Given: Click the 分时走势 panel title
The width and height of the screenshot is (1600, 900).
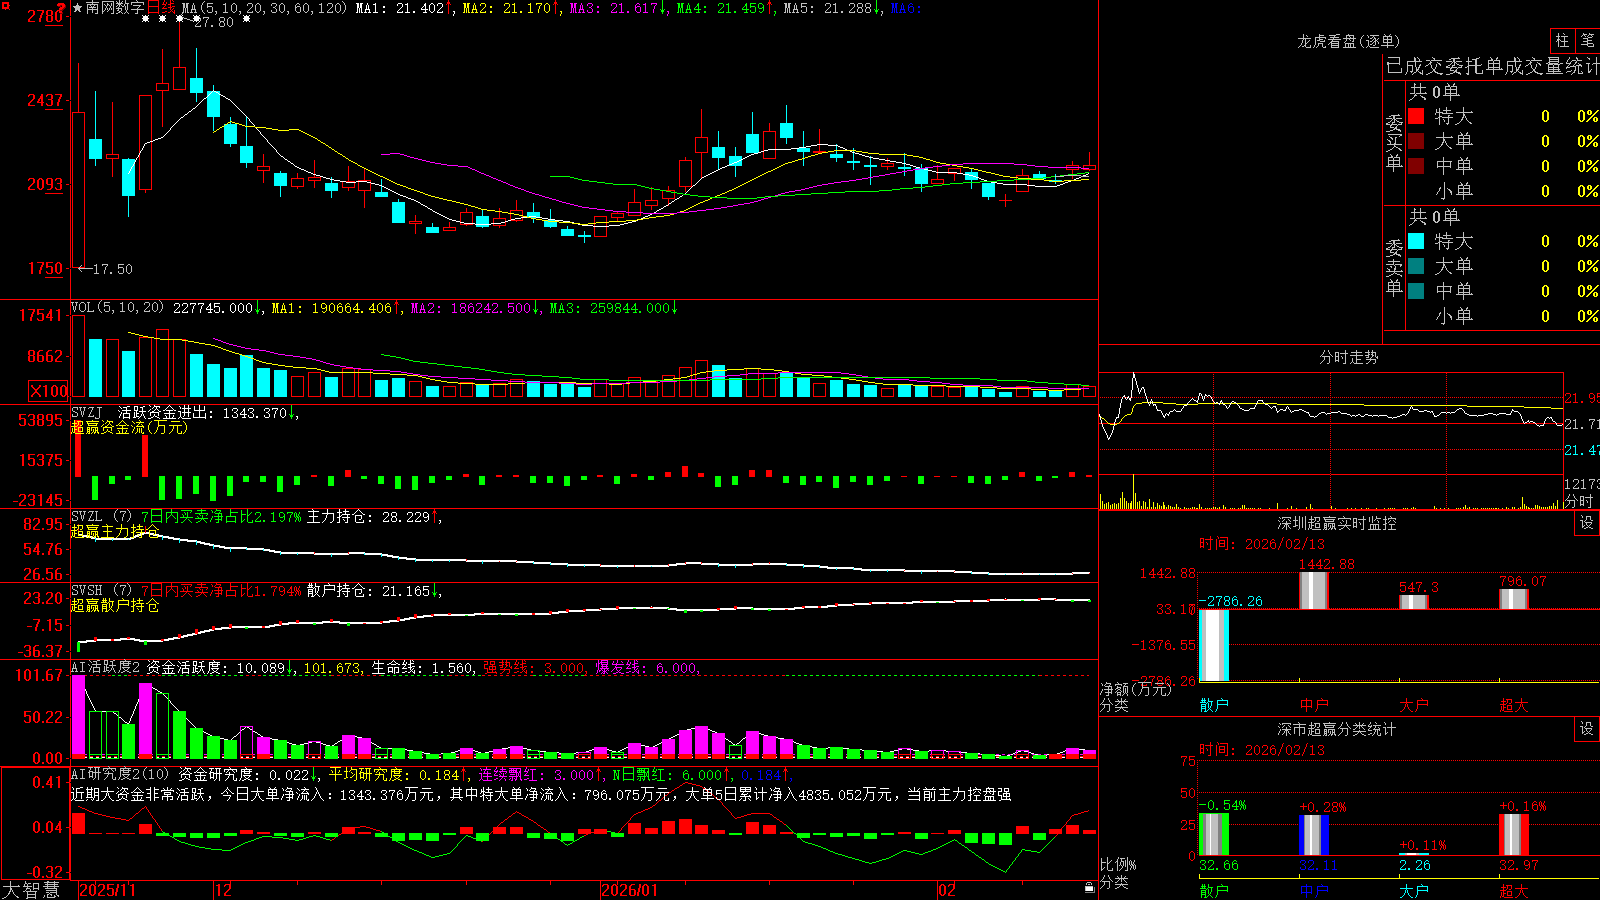Looking at the screenshot, I should (x=1348, y=357).
